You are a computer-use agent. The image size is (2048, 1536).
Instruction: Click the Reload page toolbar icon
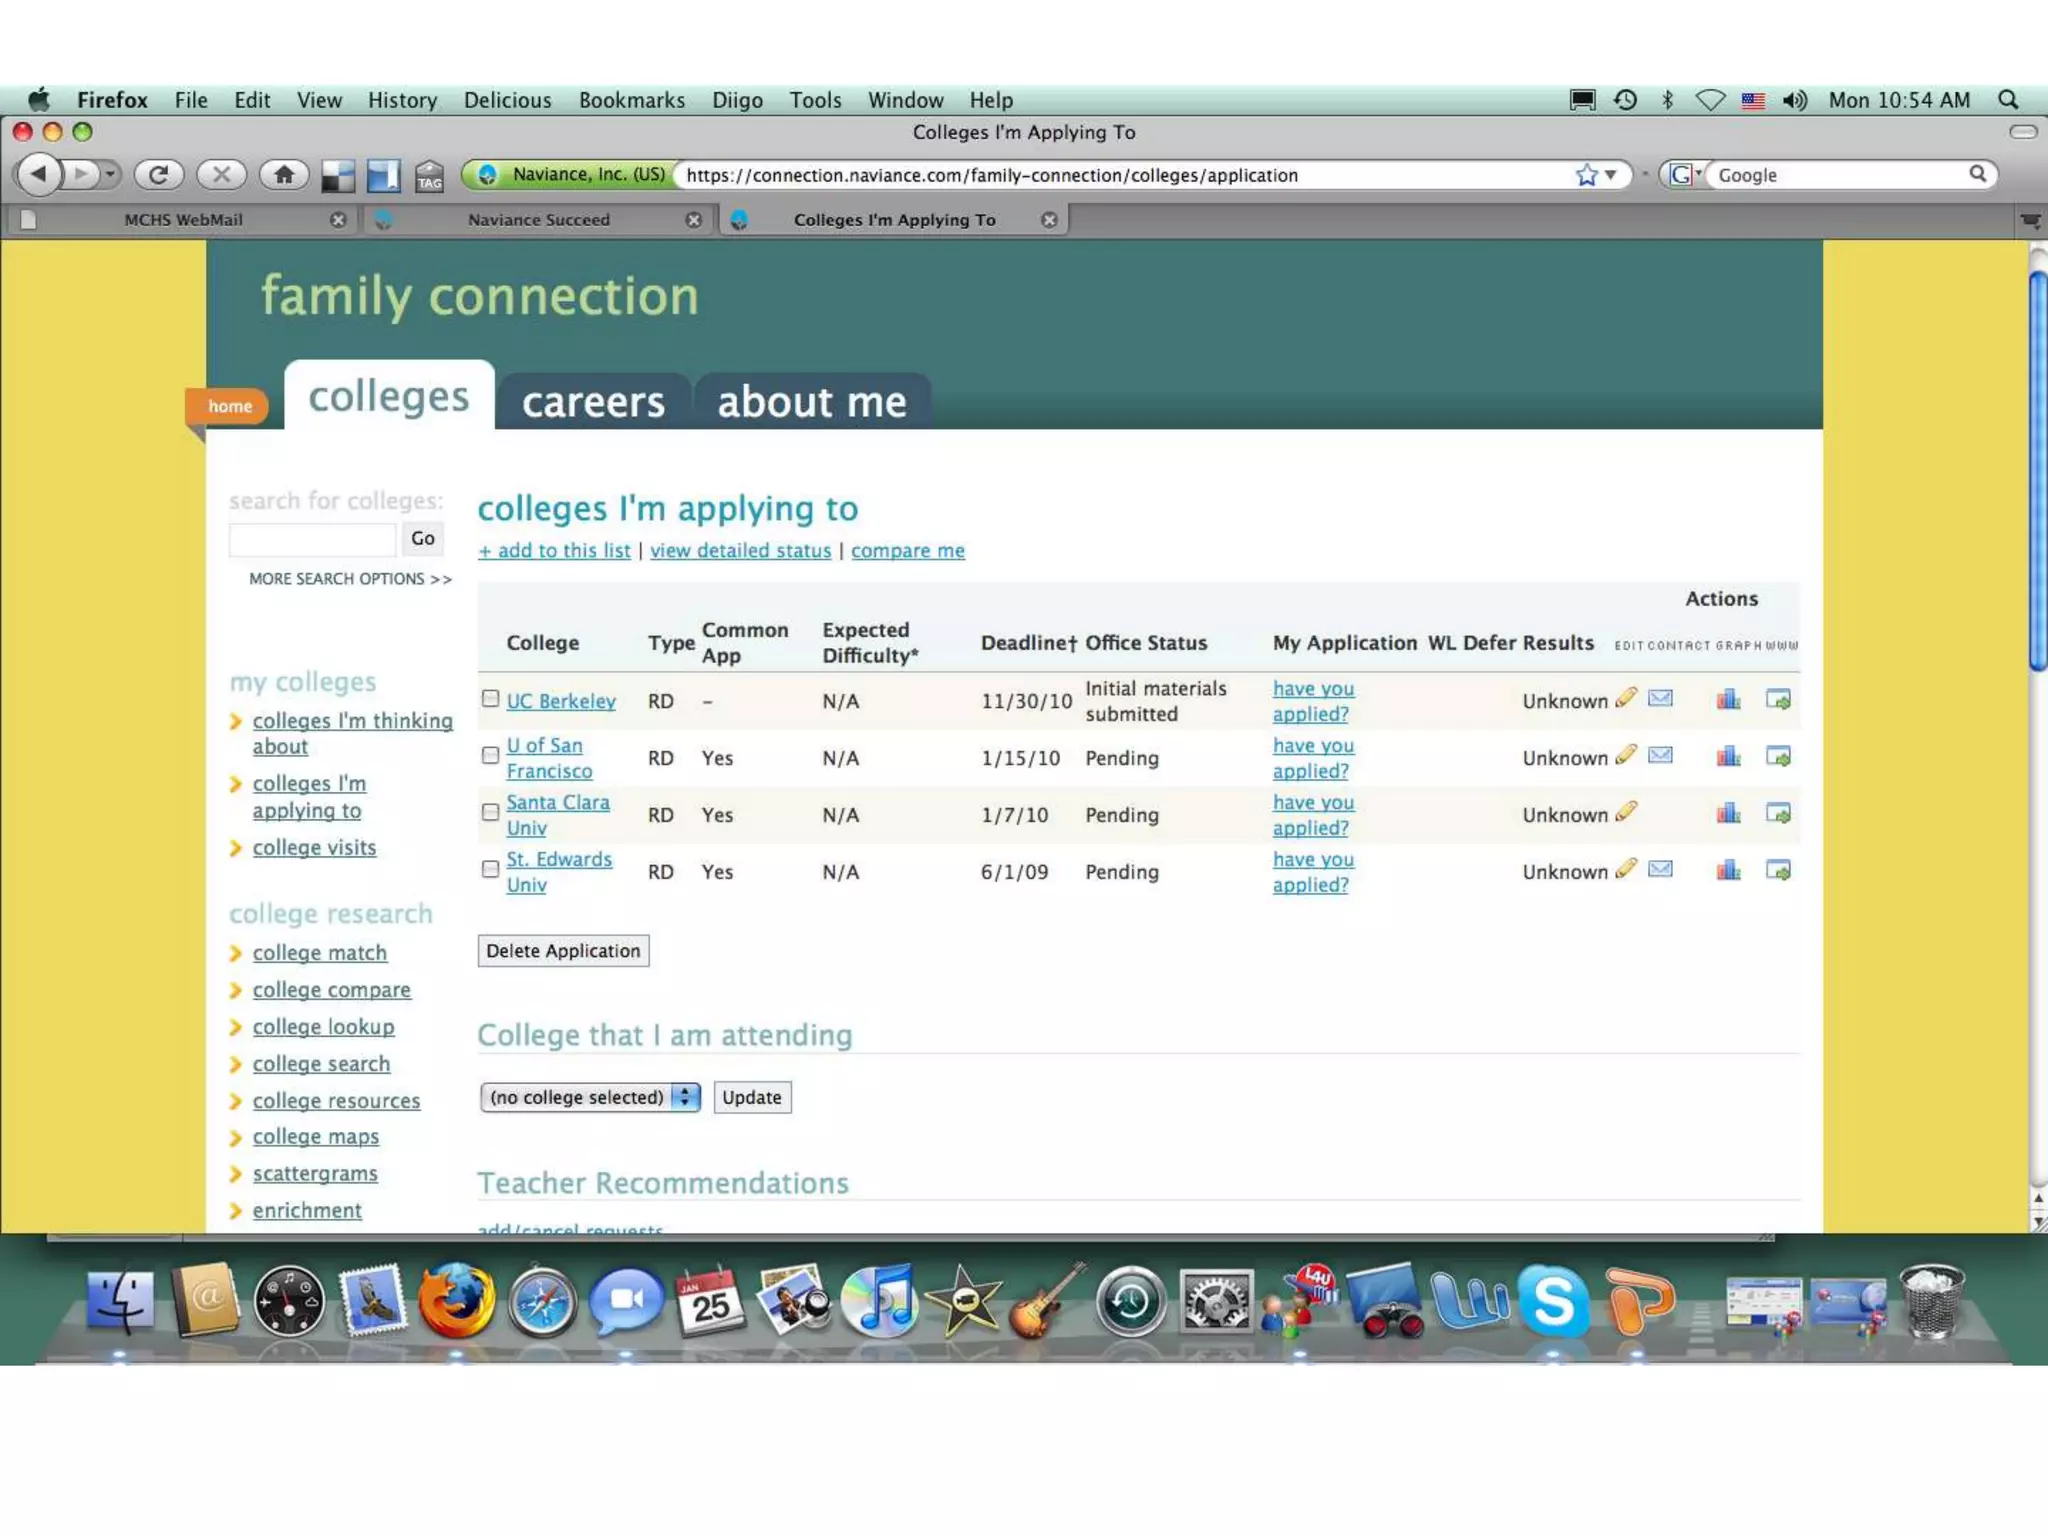(x=158, y=175)
